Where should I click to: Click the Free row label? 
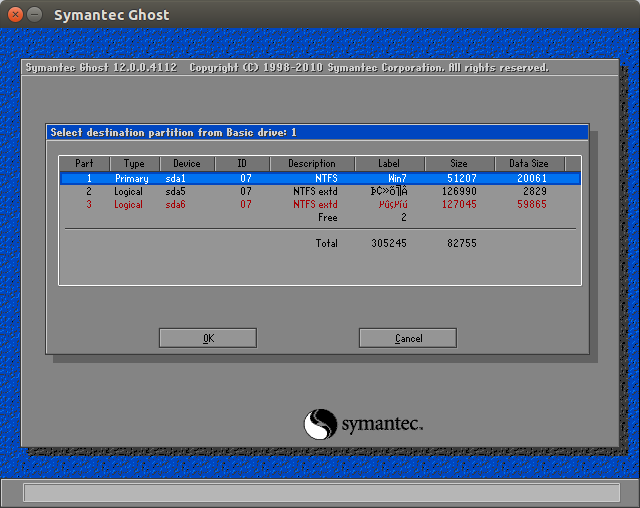(x=328, y=217)
